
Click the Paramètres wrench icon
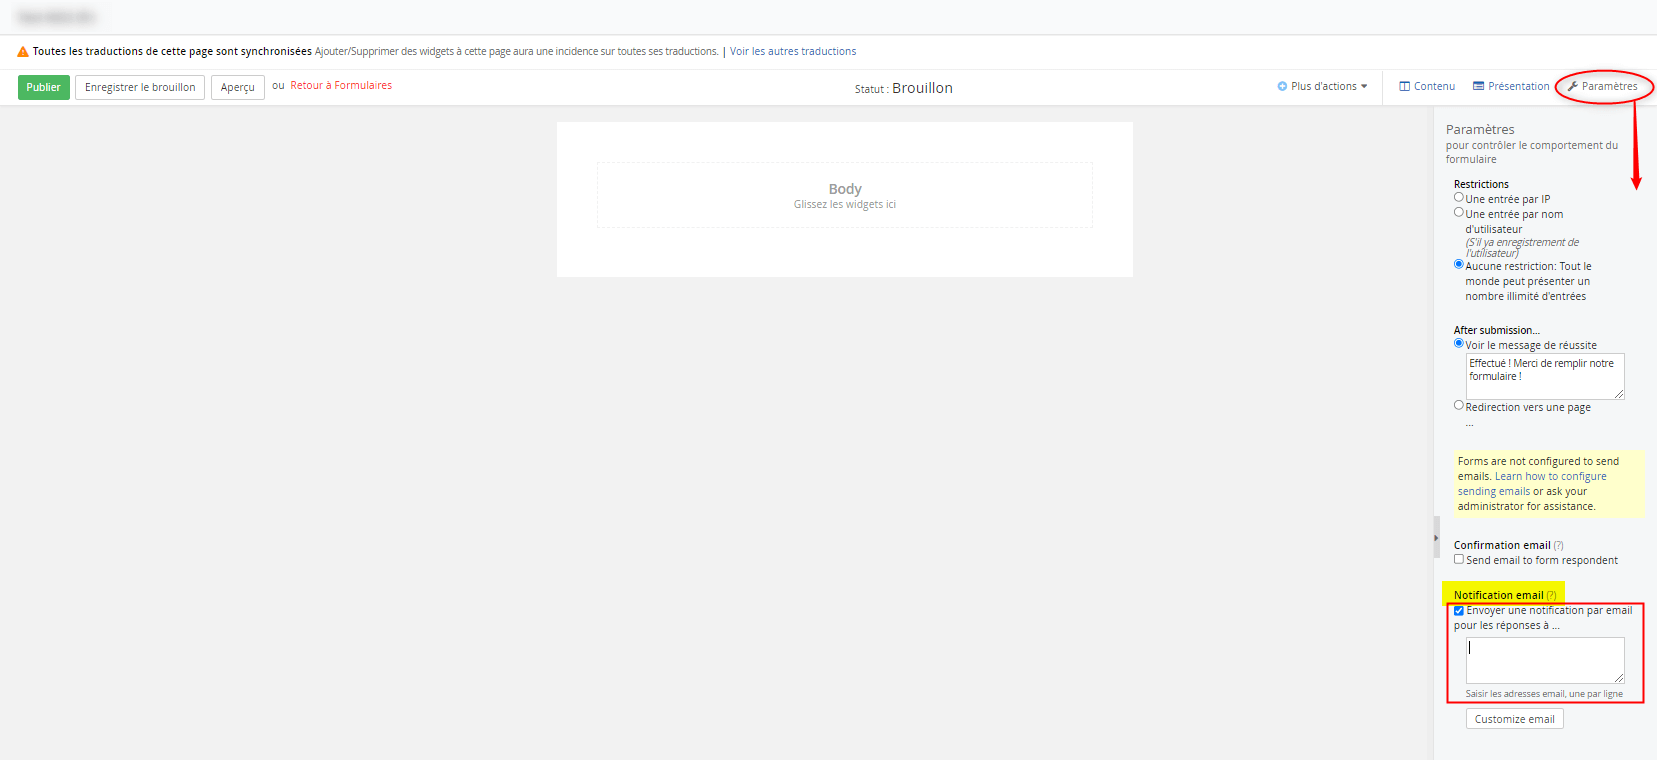1573,86
